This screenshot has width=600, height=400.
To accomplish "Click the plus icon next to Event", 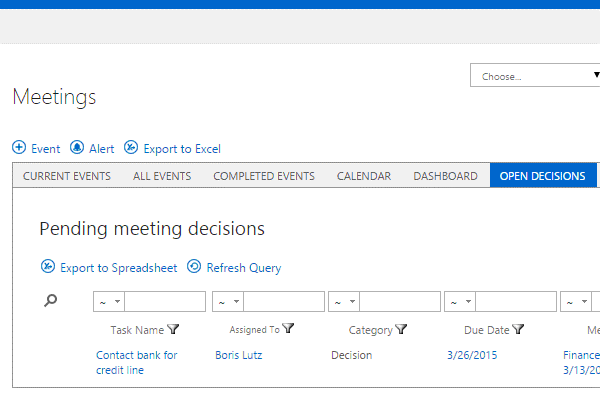I will [x=19, y=147].
